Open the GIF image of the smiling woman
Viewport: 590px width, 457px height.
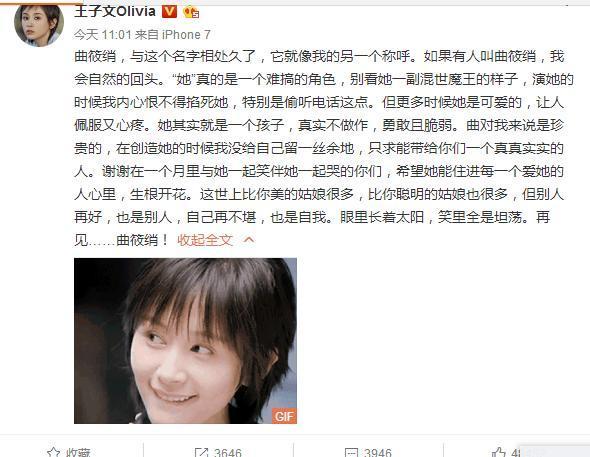pos(185,341)
